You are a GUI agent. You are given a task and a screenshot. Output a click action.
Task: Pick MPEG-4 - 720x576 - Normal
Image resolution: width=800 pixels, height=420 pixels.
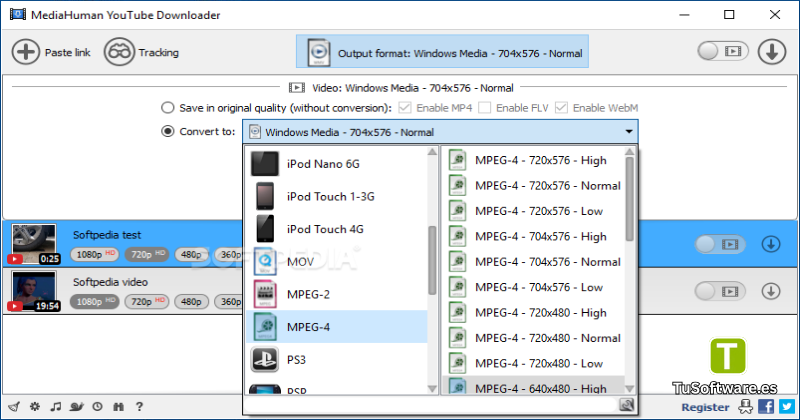tap(533, 186)
